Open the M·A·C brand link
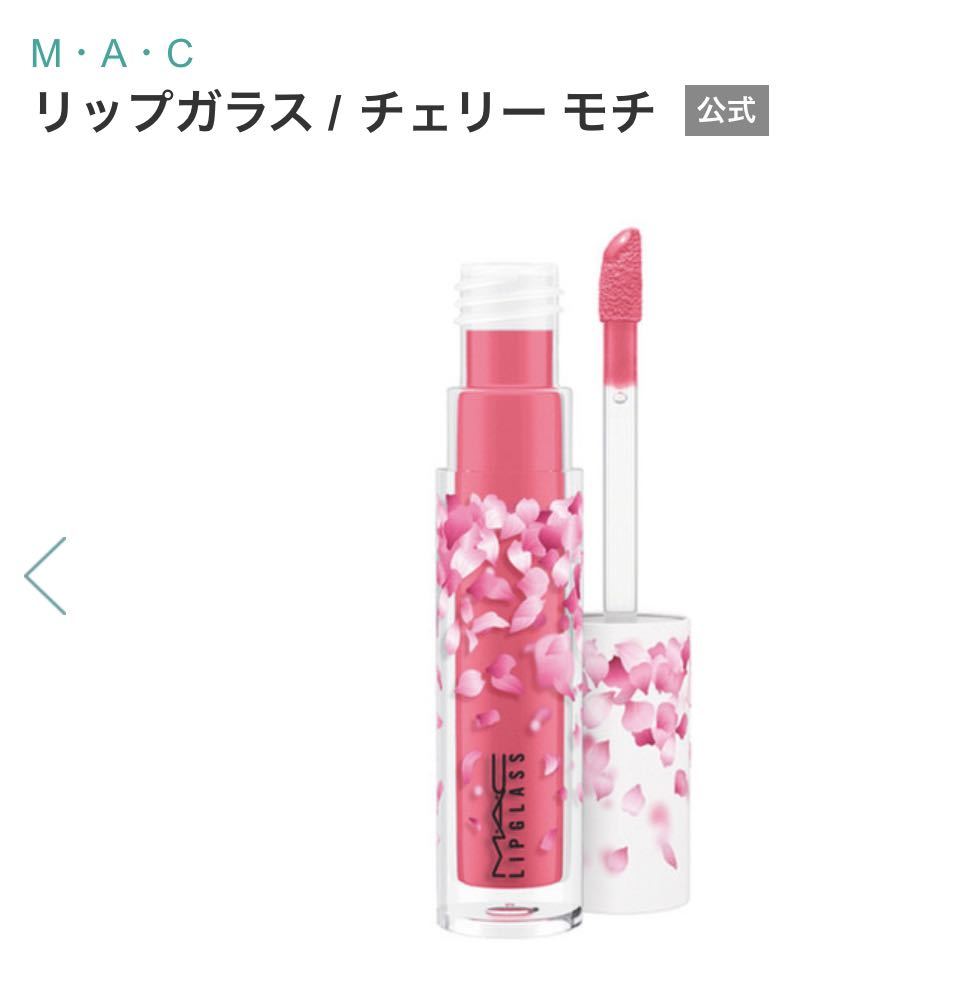965x982 pixels. (113, 53)
